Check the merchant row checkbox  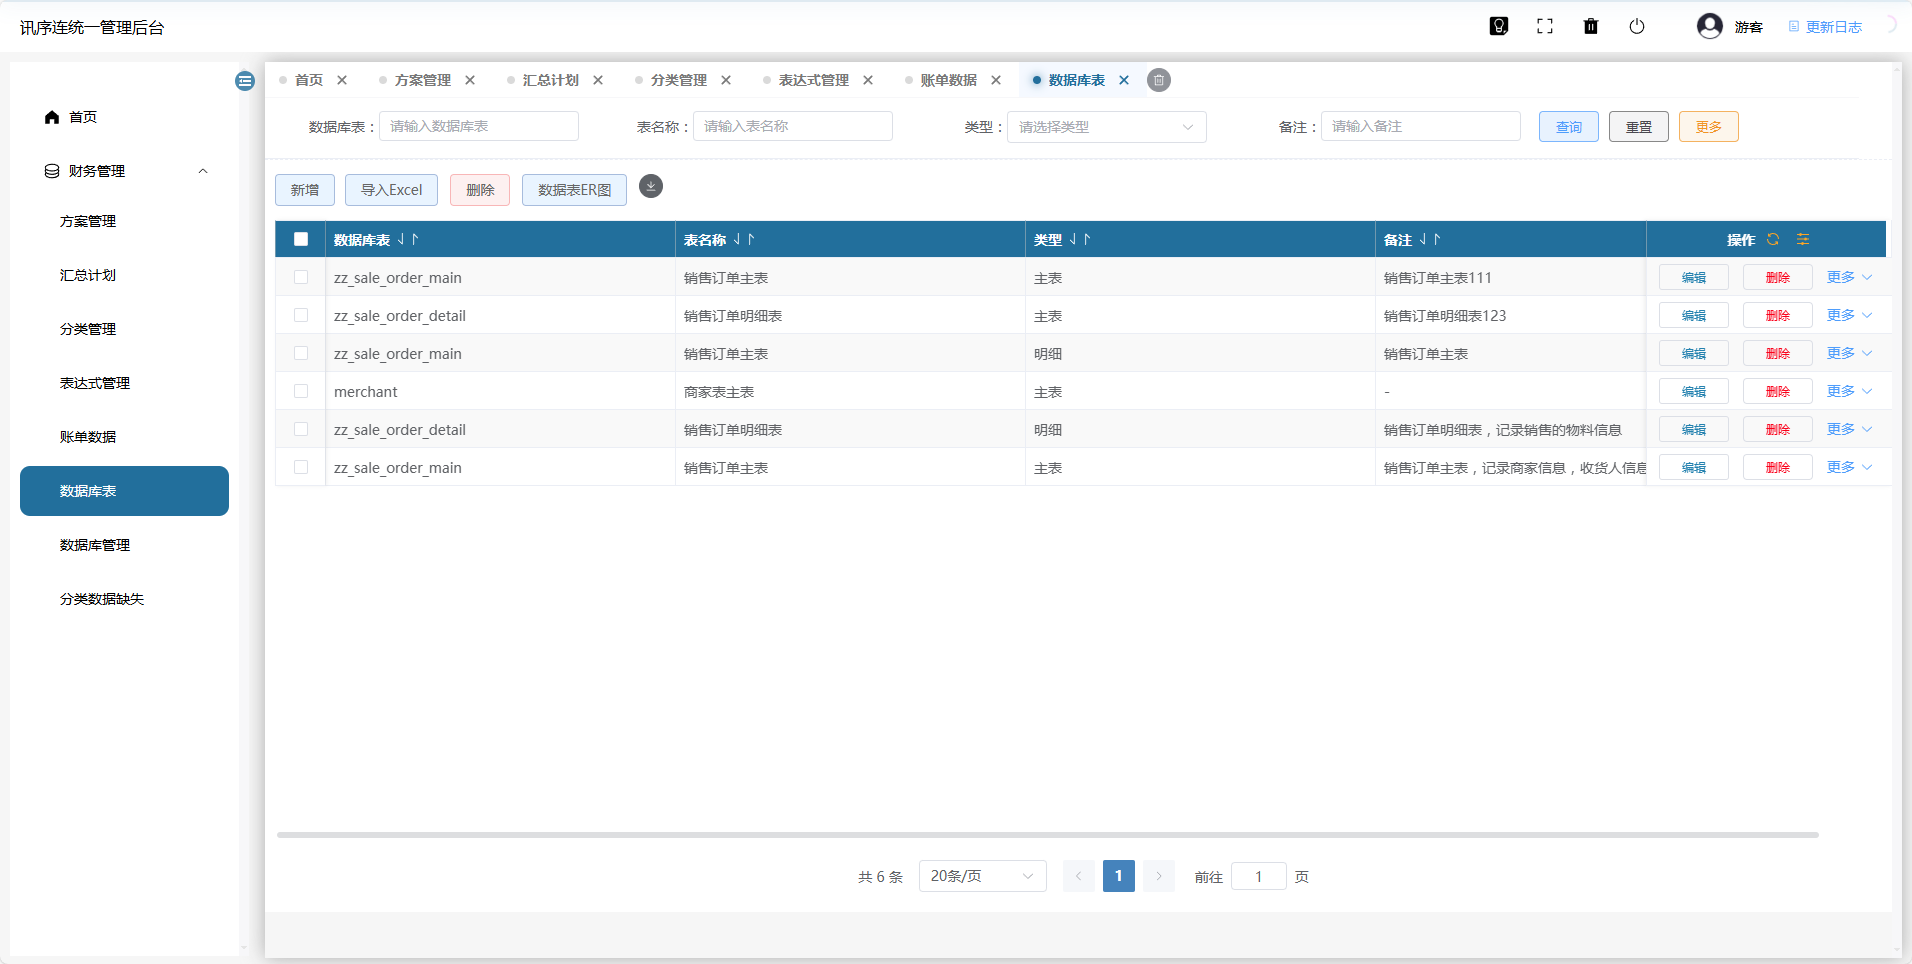click(301, 391)
